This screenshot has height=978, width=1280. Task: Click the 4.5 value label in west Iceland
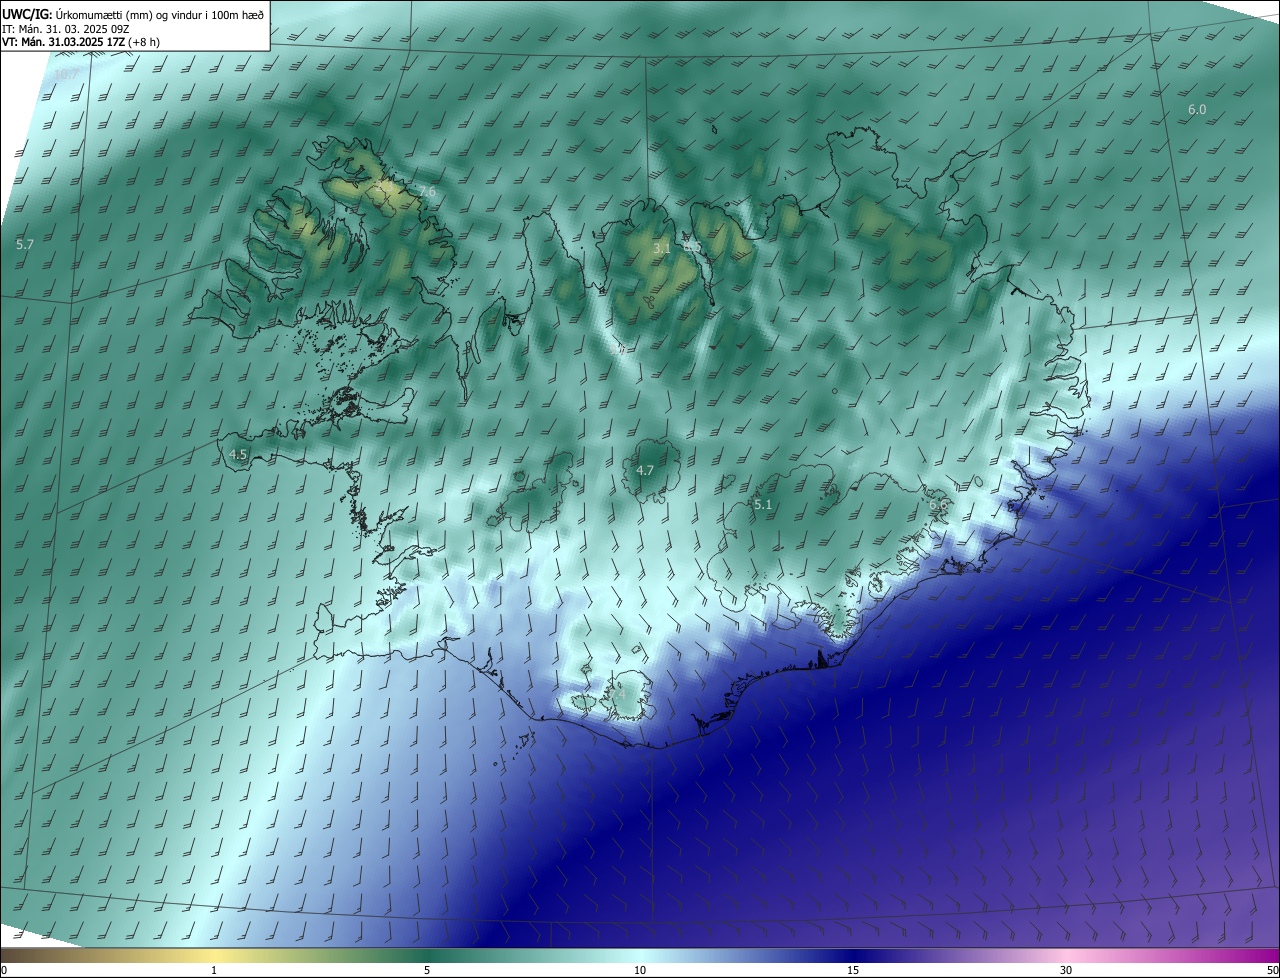coord(238,454)
